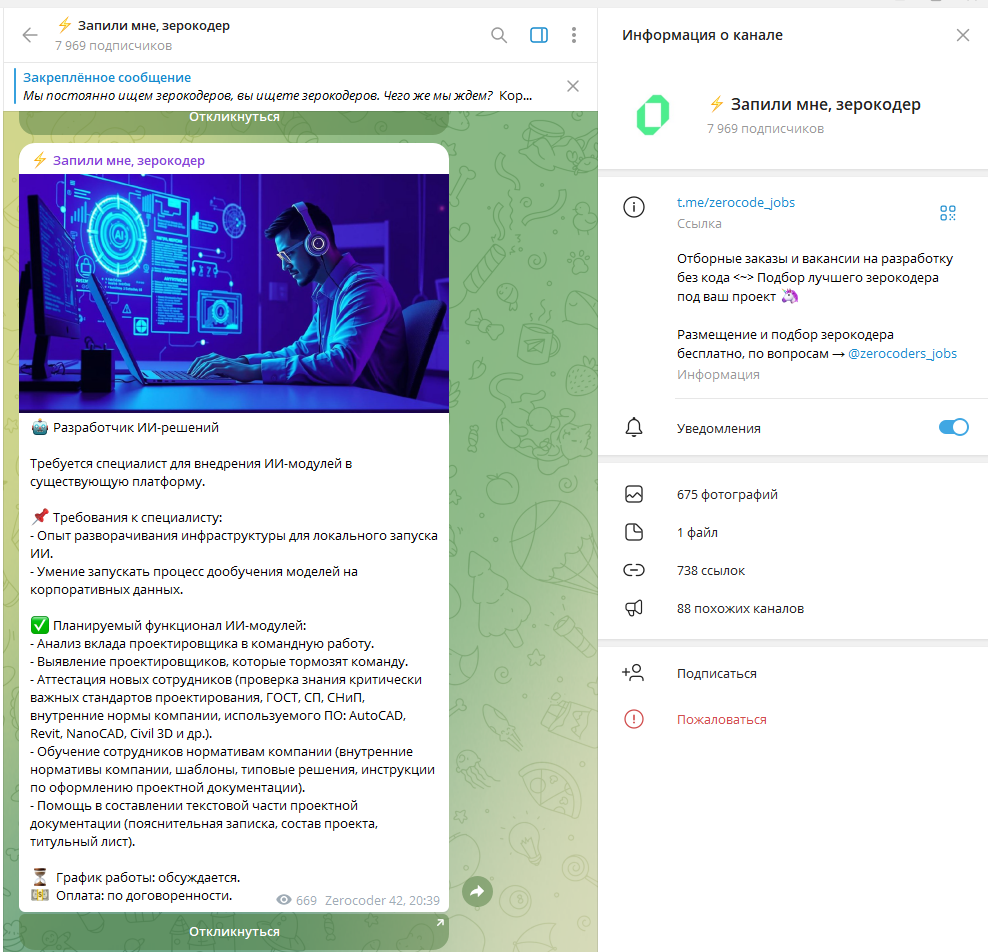Click the 7 969 подписчиков text in the info panel

[765, 129]
